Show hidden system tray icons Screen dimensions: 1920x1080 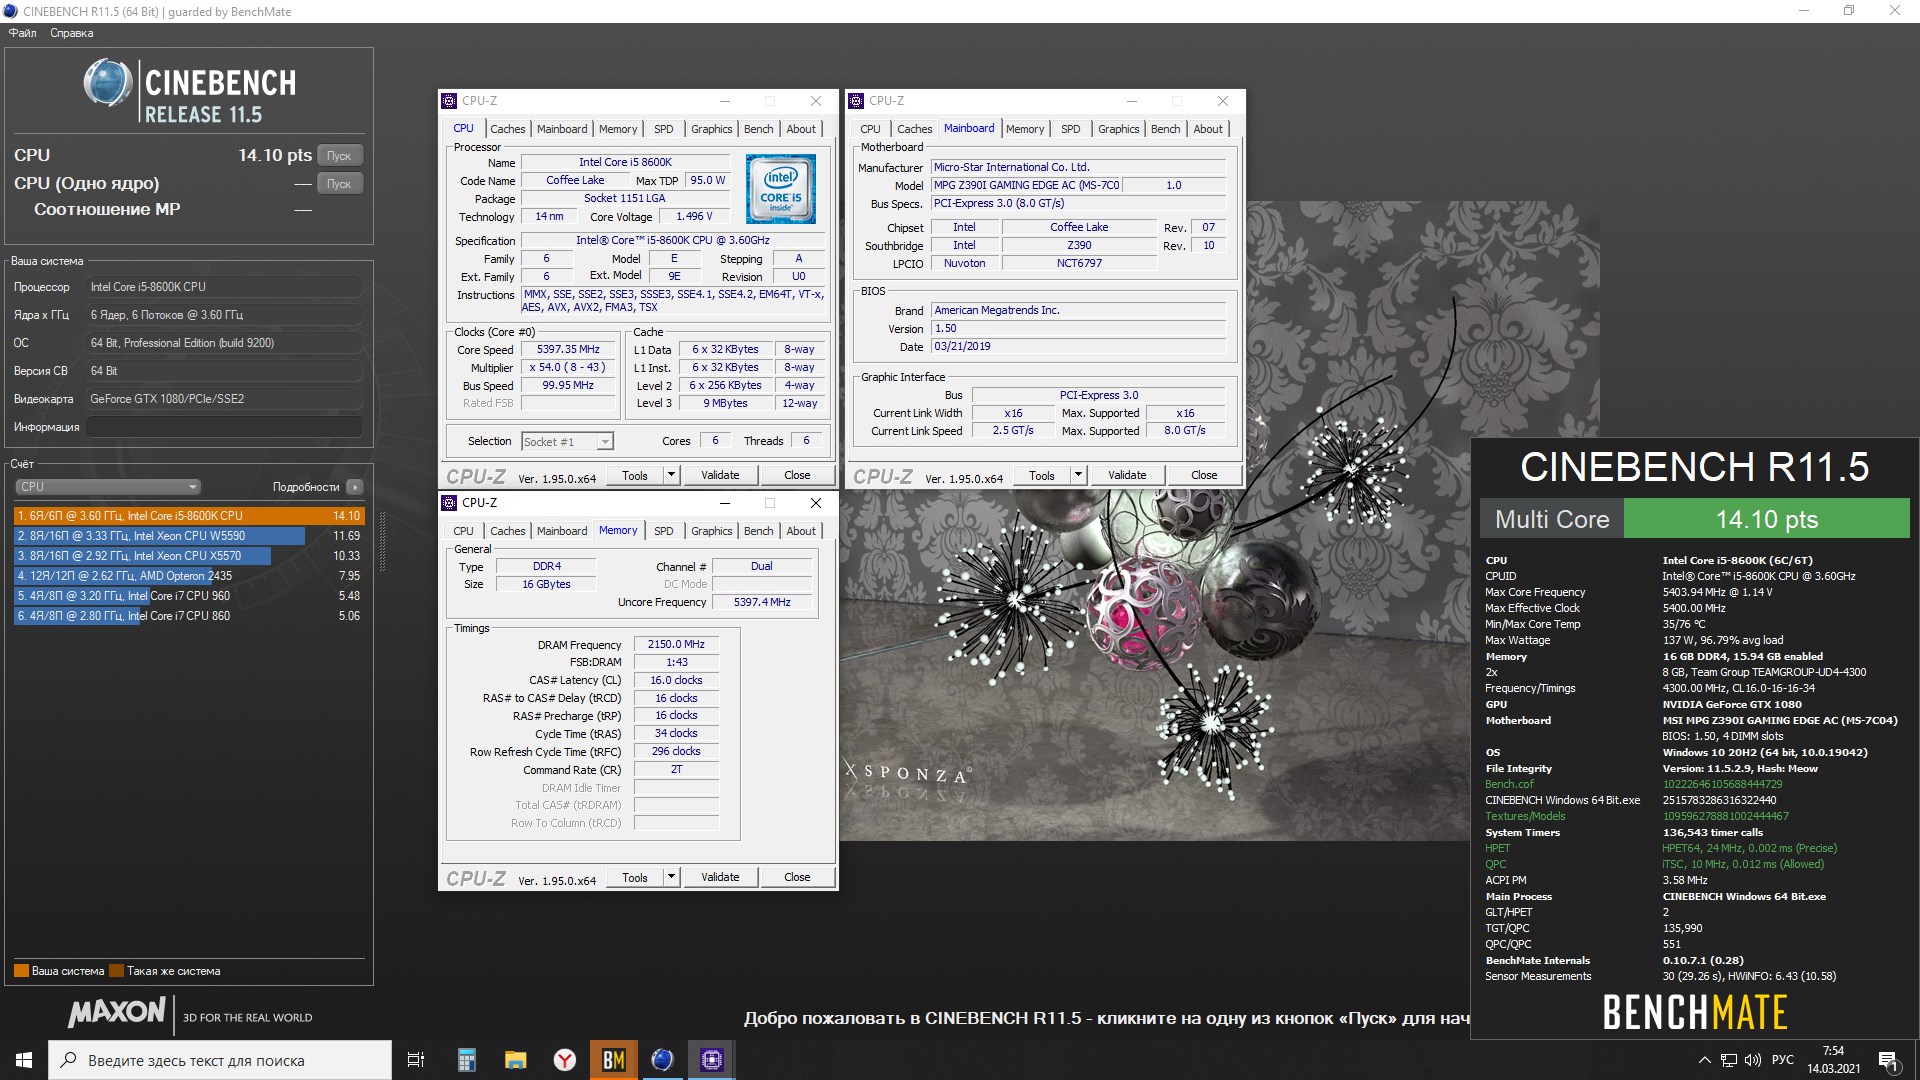1704,1060
